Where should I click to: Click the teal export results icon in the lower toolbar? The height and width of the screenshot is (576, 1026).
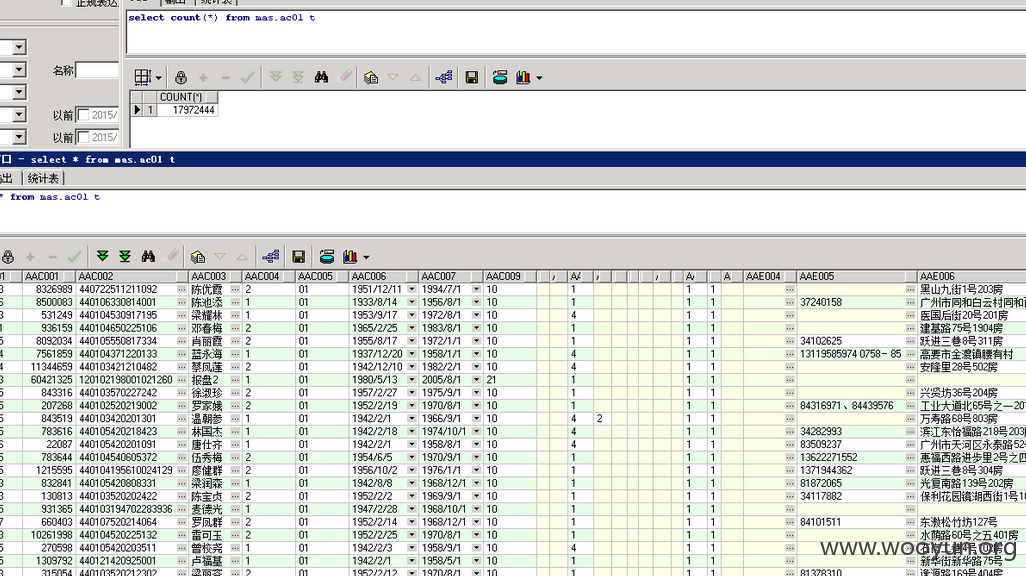(x=327, y=257)
